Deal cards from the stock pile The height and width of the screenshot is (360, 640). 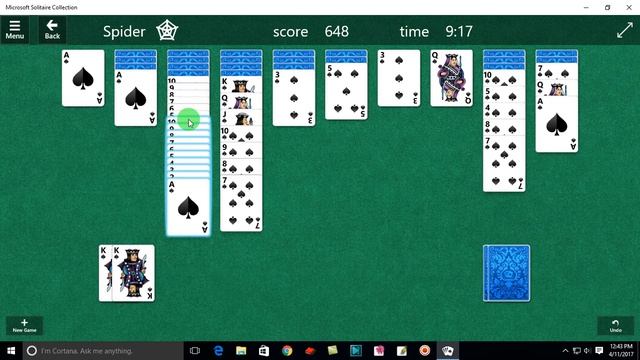(506, 273)
